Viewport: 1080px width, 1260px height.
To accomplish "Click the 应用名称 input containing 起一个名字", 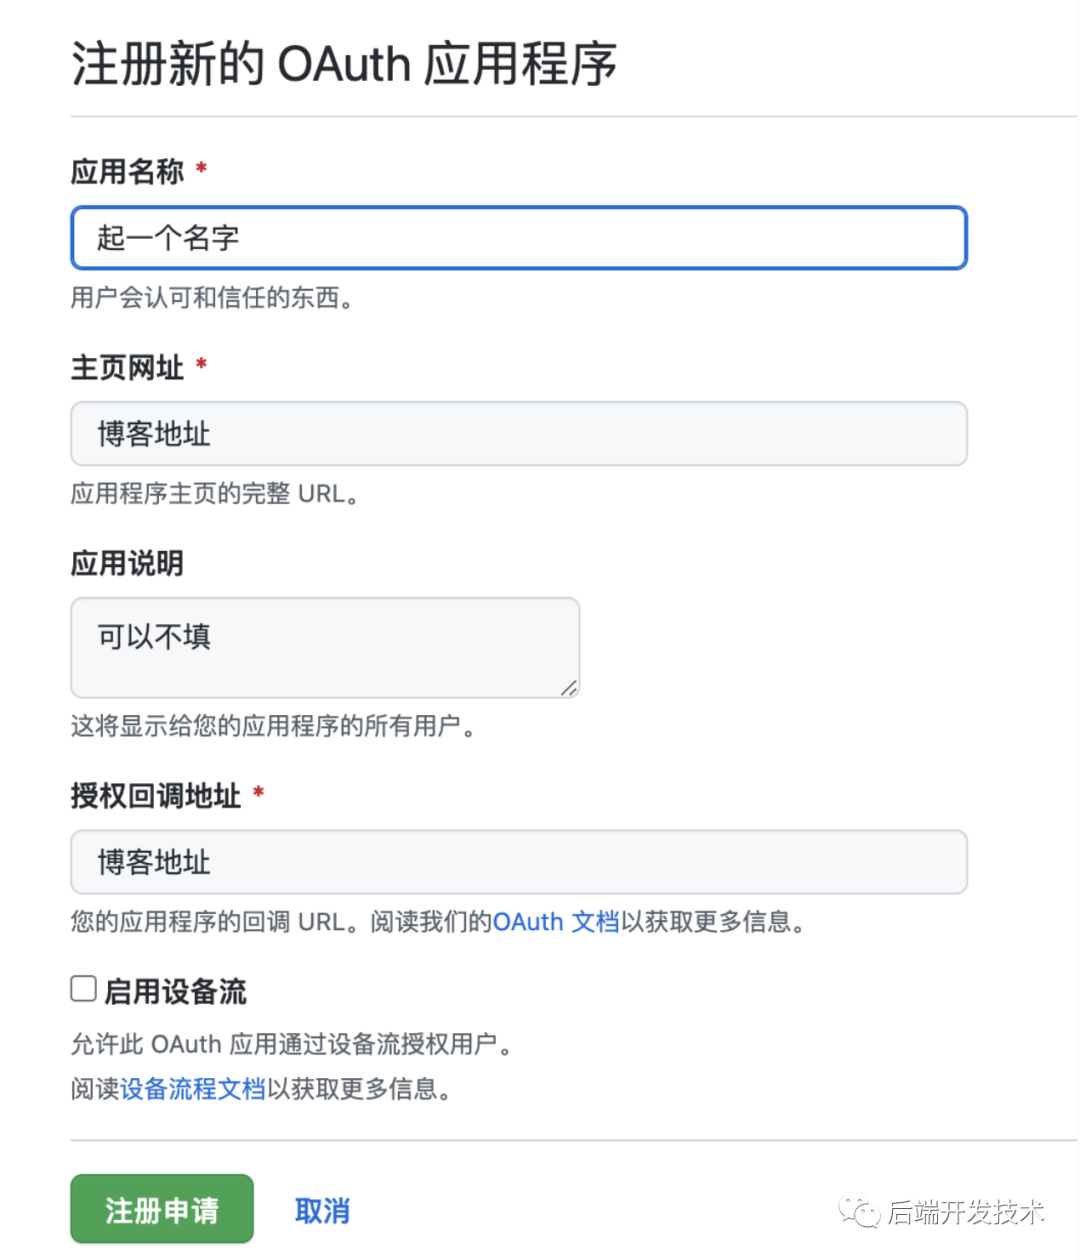I will pos(518,238).
